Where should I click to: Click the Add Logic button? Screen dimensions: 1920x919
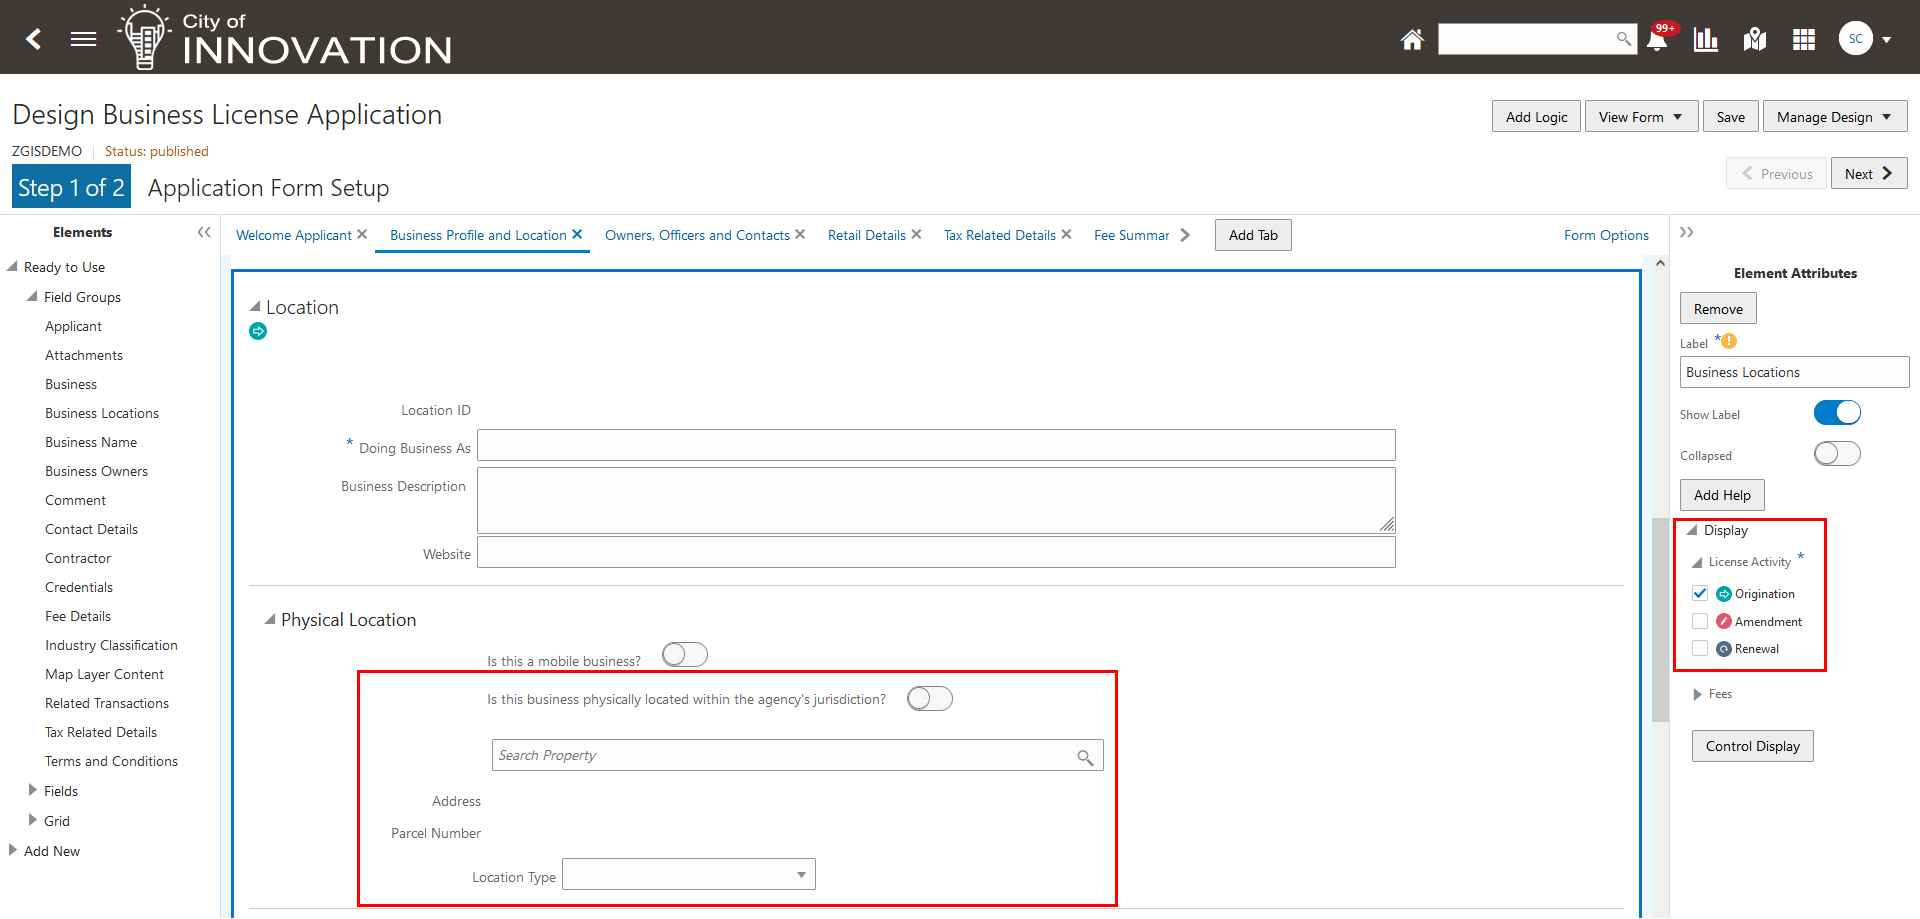coord(1537,117)
